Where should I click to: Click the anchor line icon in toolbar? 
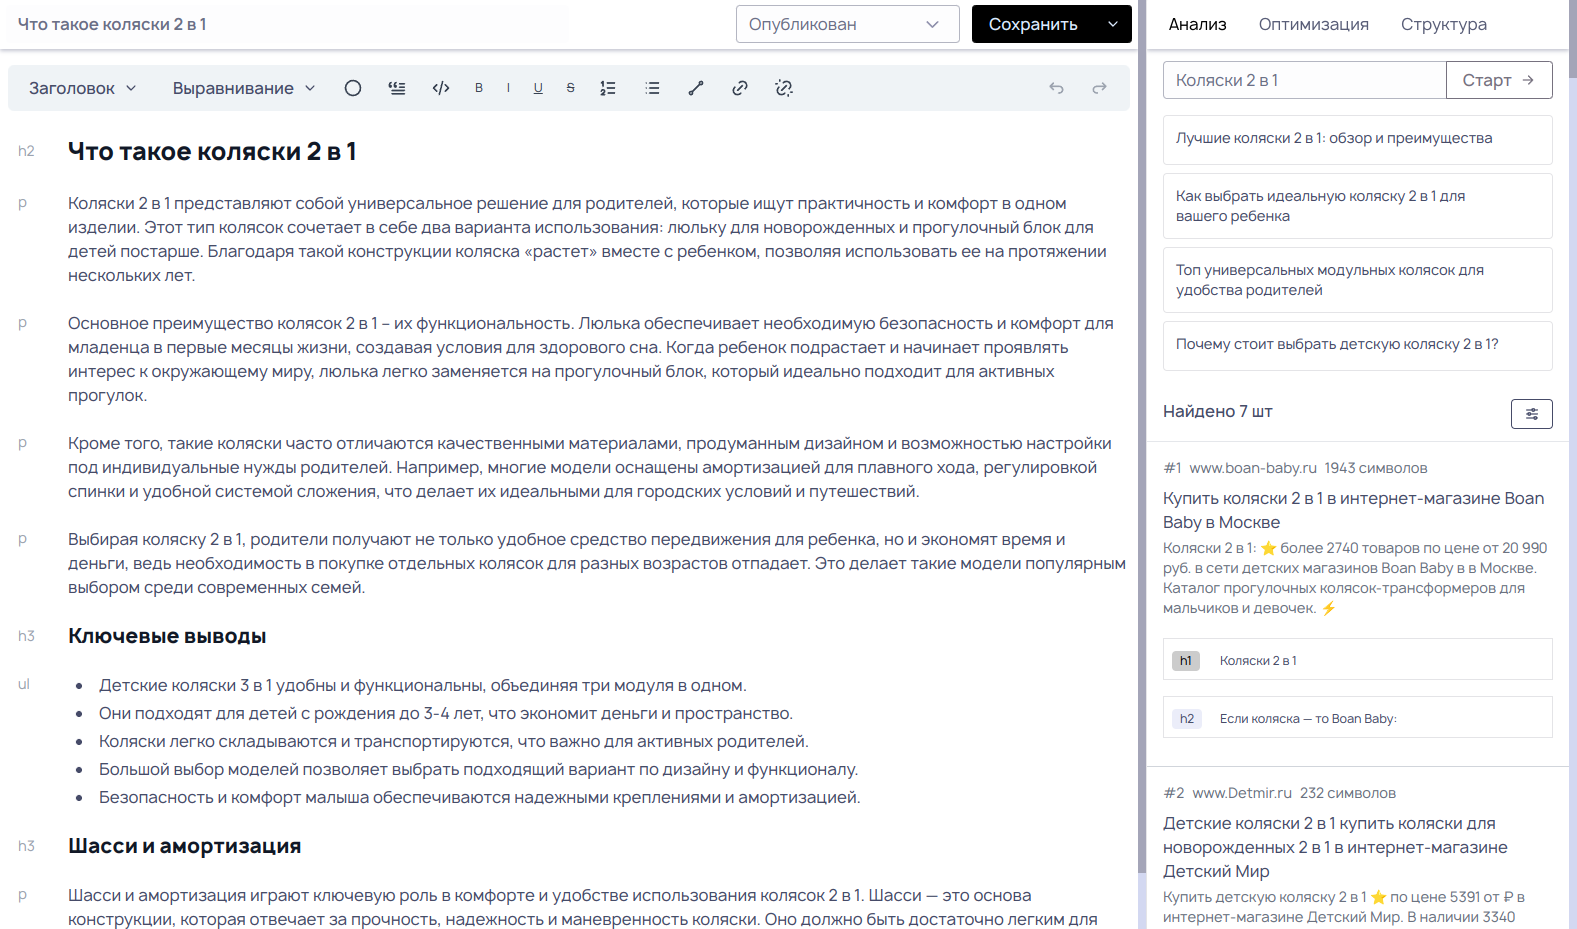tap(696, 88)
